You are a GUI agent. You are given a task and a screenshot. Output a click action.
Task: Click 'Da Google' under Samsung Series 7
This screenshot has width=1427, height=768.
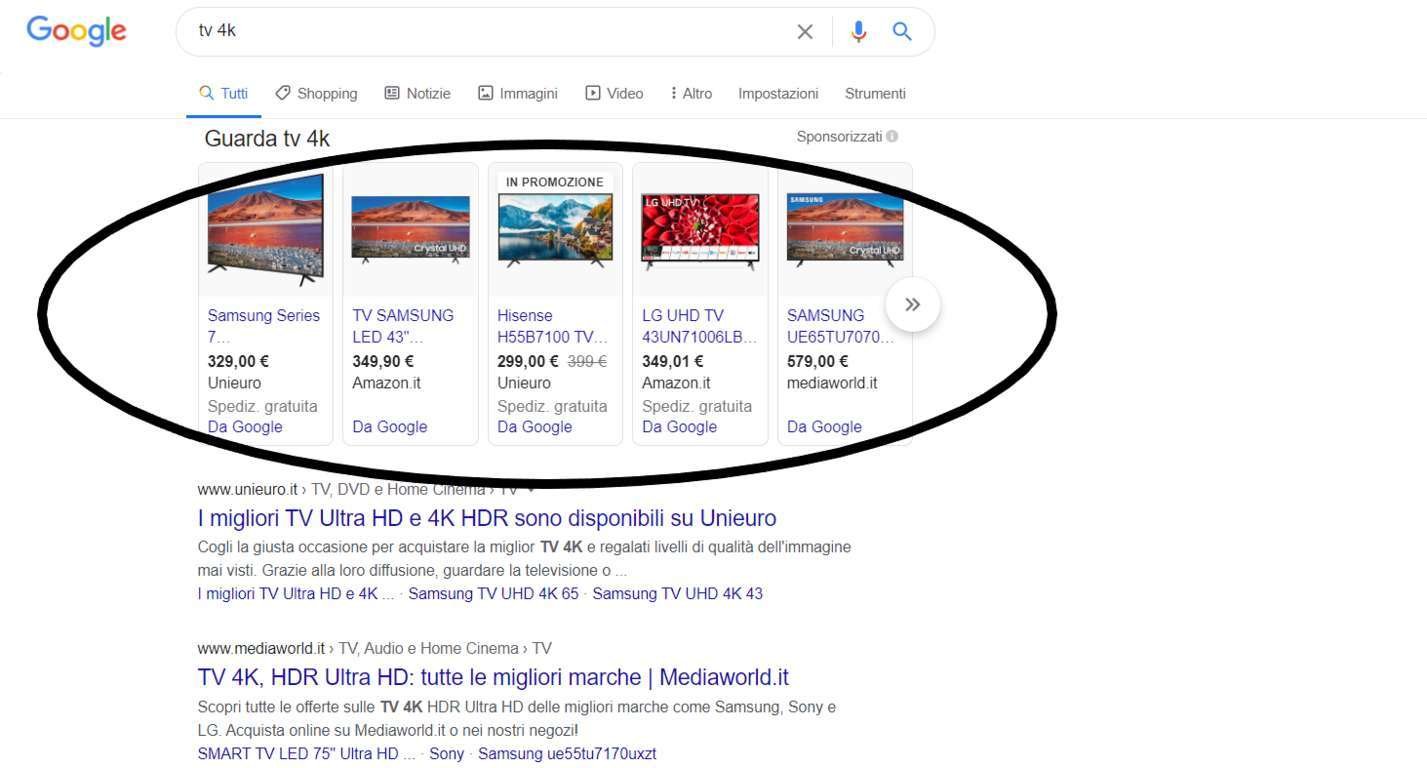pos(245,427)
